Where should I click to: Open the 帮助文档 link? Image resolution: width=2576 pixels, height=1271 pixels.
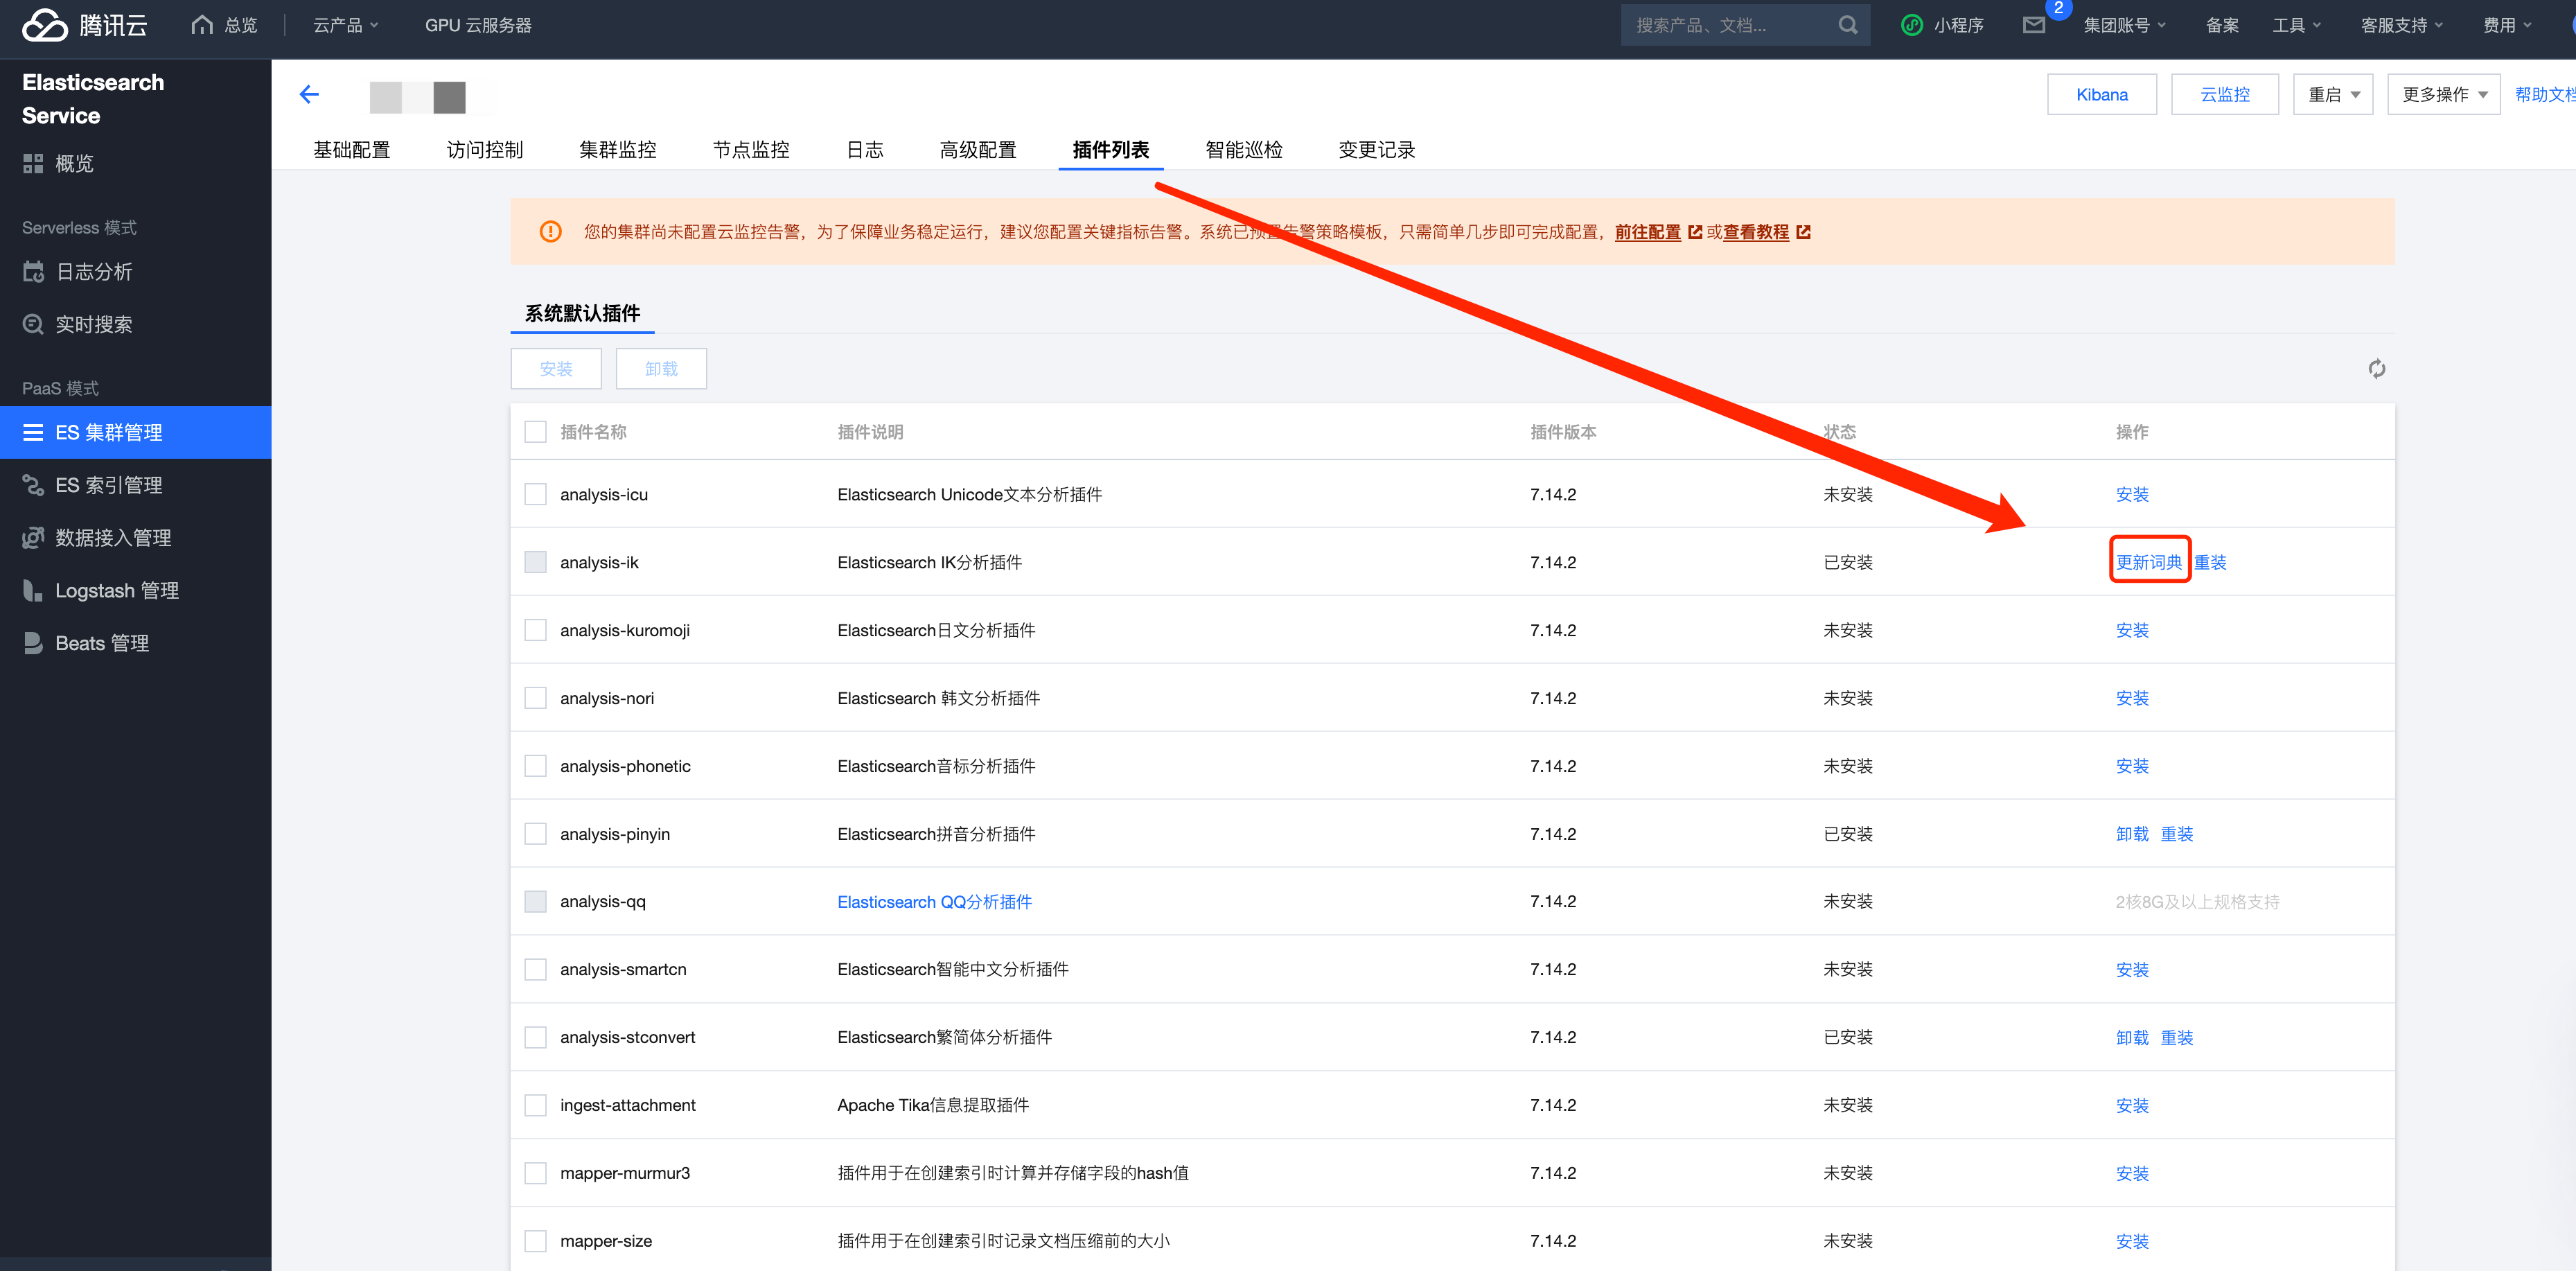tap(2545, 95)
